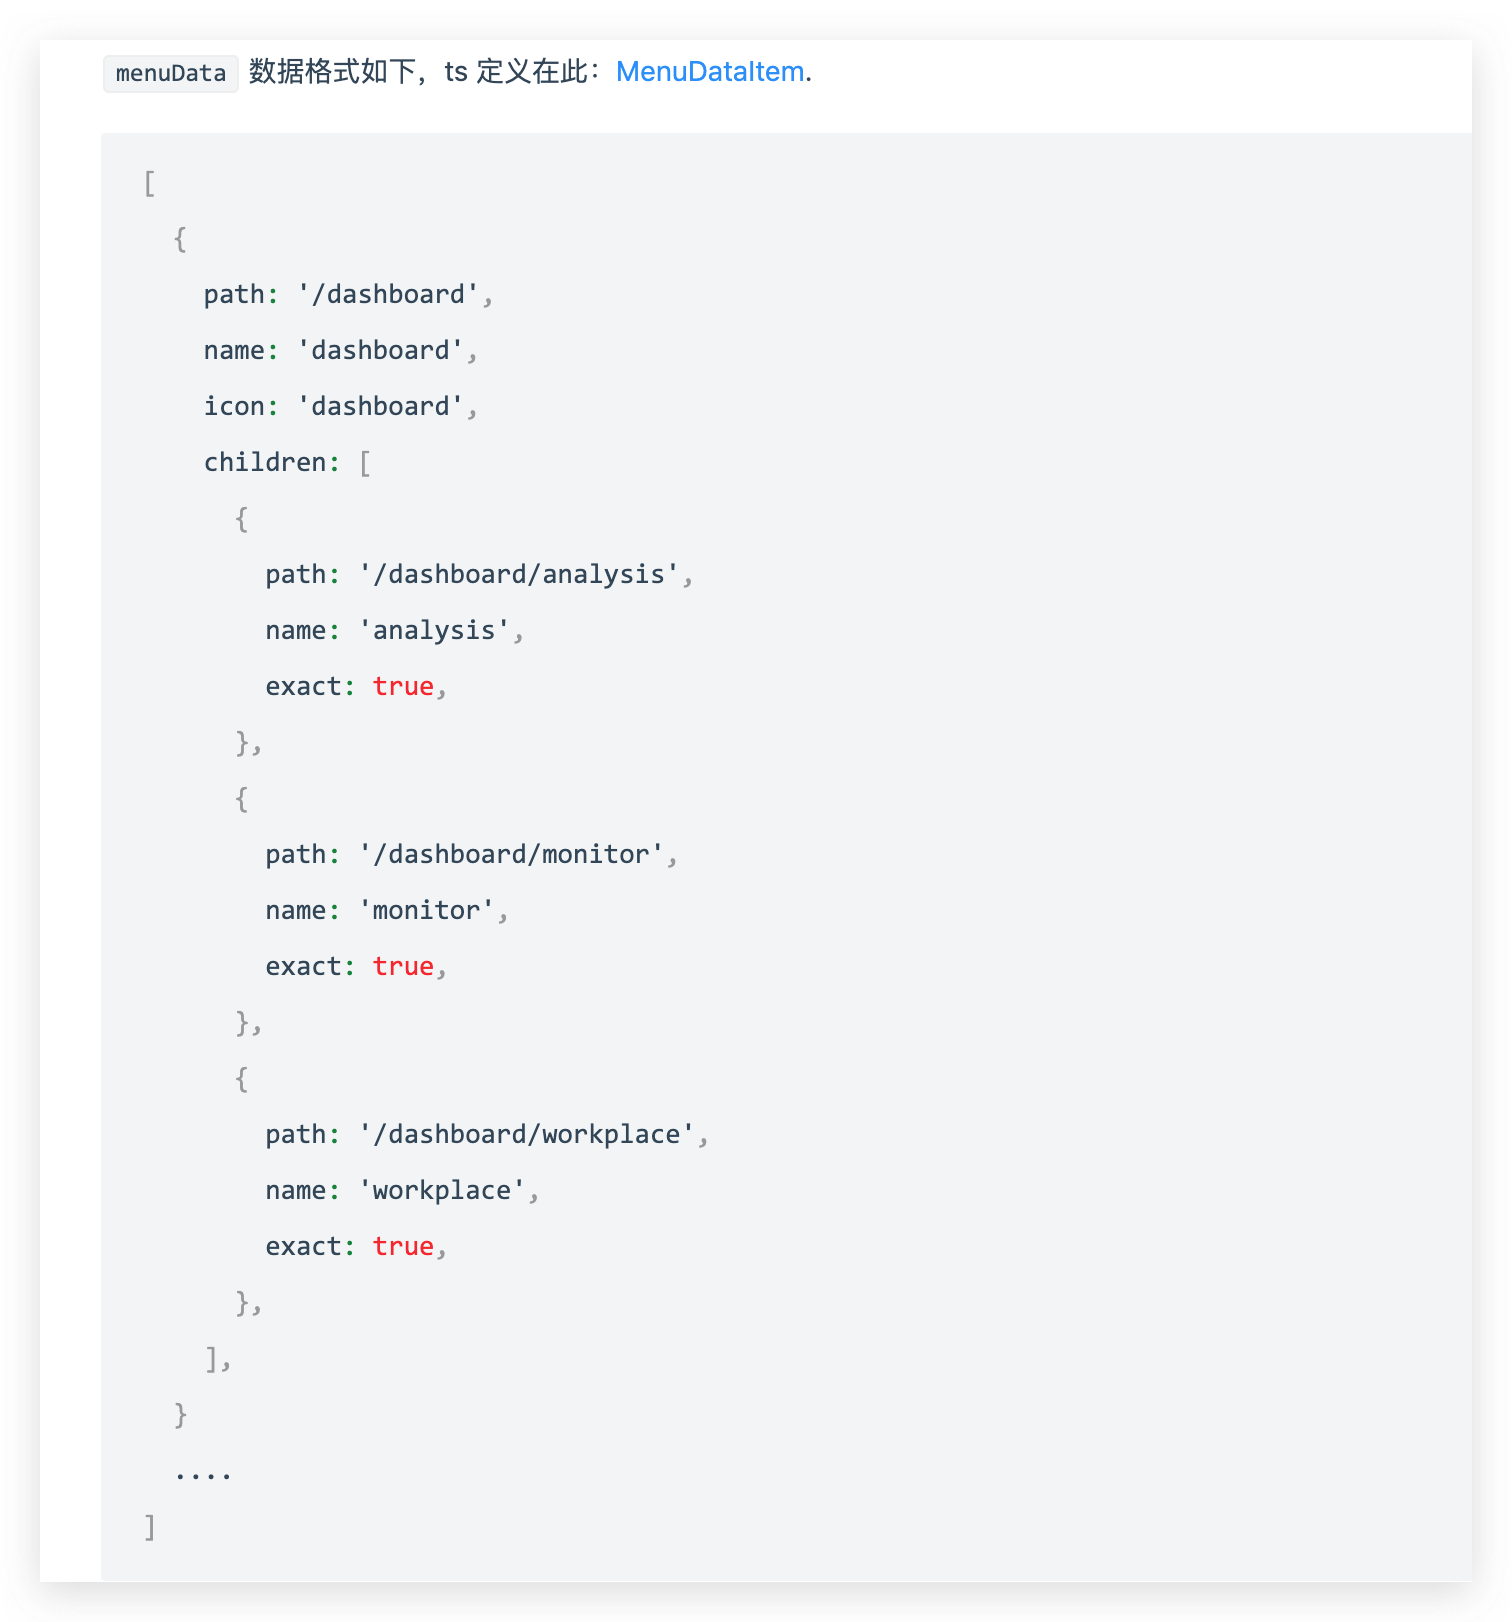Click the text "path: '/dashboard',"
This screenshot has height=1622, width=1512.
349,294
